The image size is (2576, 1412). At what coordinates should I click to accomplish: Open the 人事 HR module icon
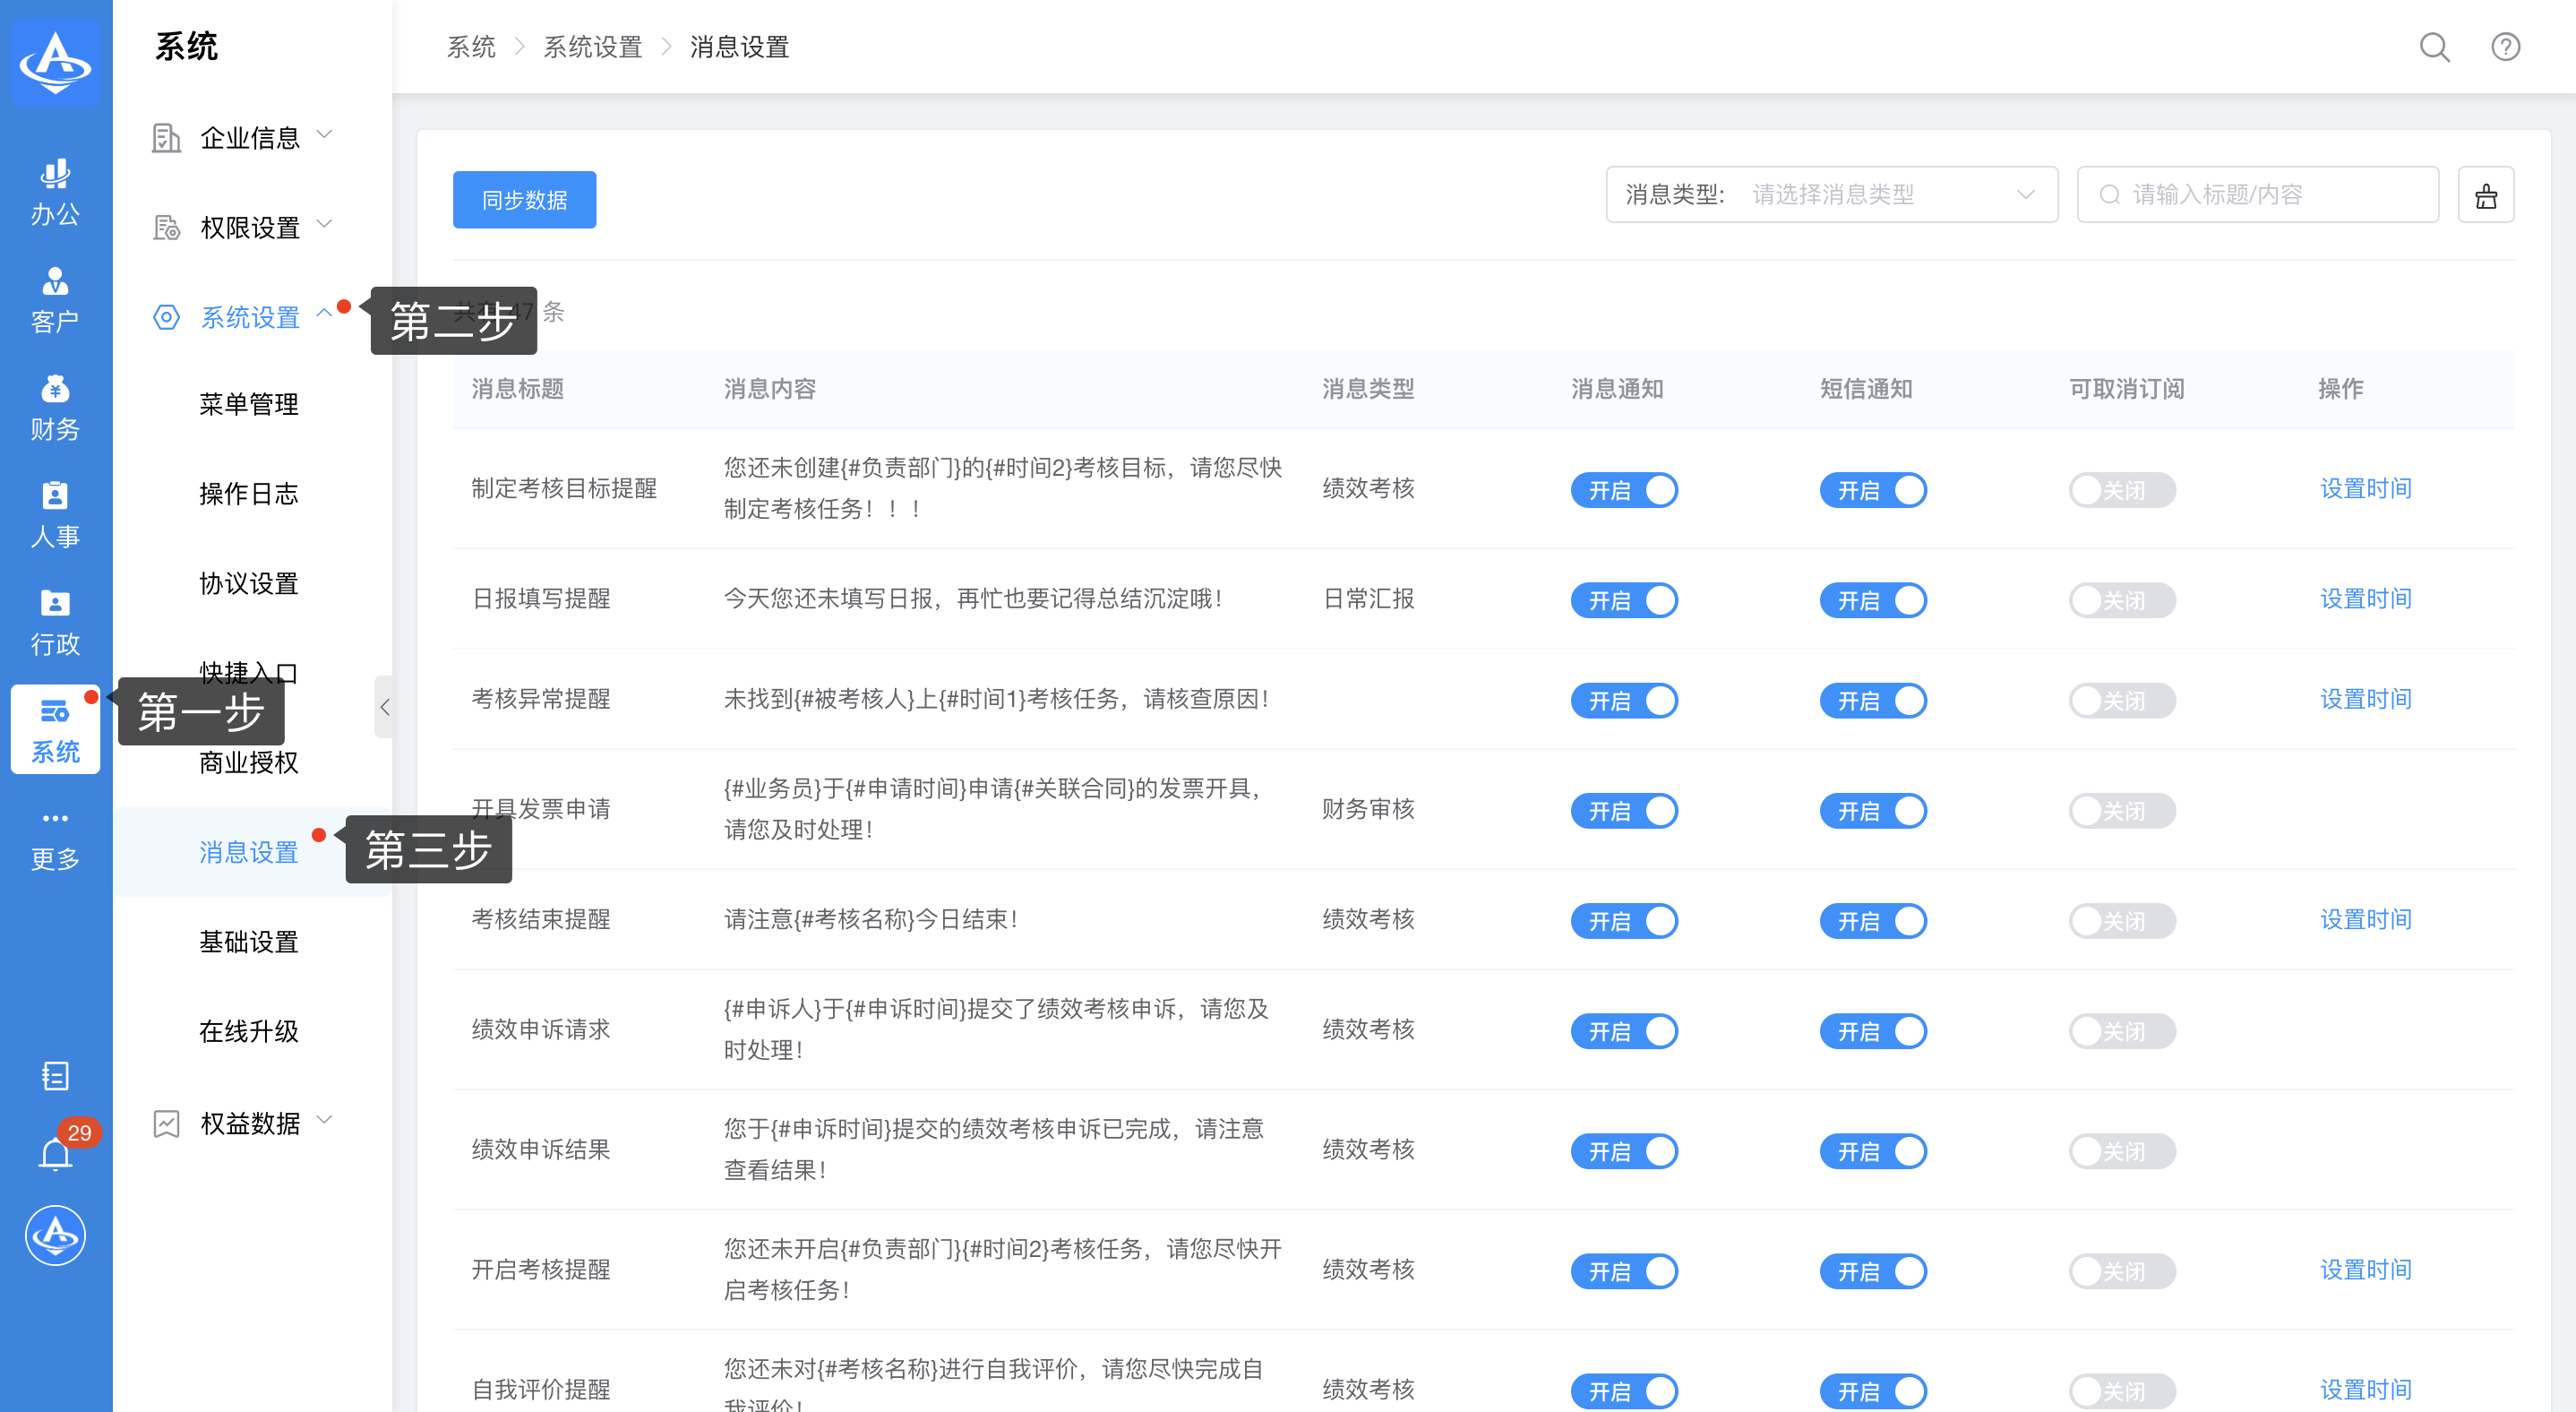point(55,514)
